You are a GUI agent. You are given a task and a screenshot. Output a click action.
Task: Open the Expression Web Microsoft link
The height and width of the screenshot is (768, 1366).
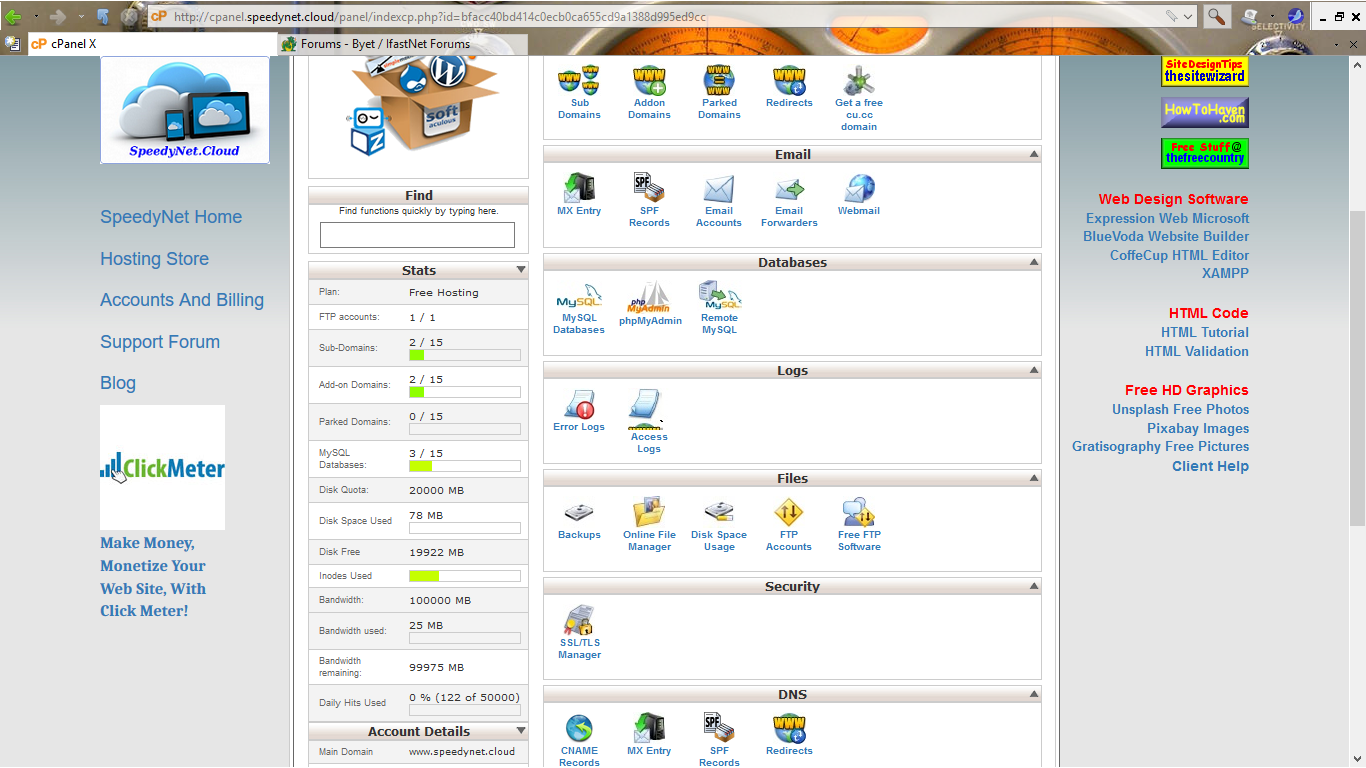pyautogui.click(x=1167, y=218)
